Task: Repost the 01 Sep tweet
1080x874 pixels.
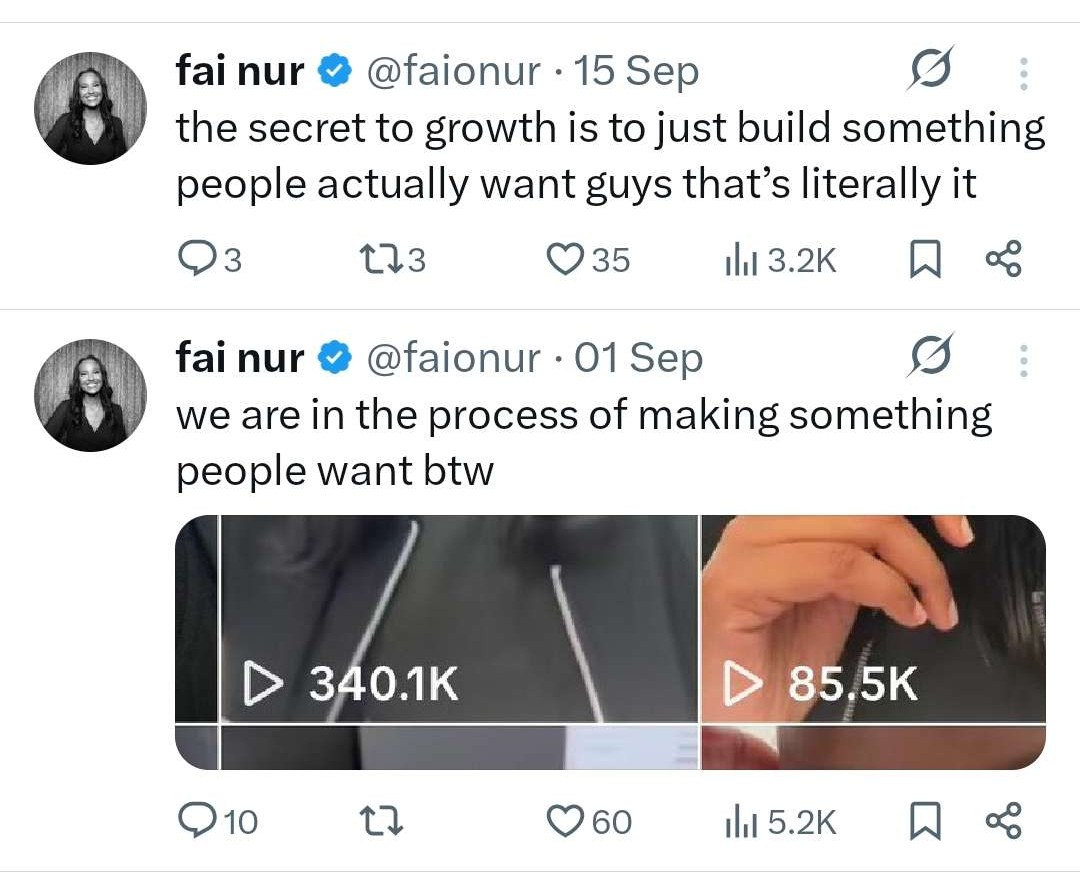Action: [x=382, y=821]
